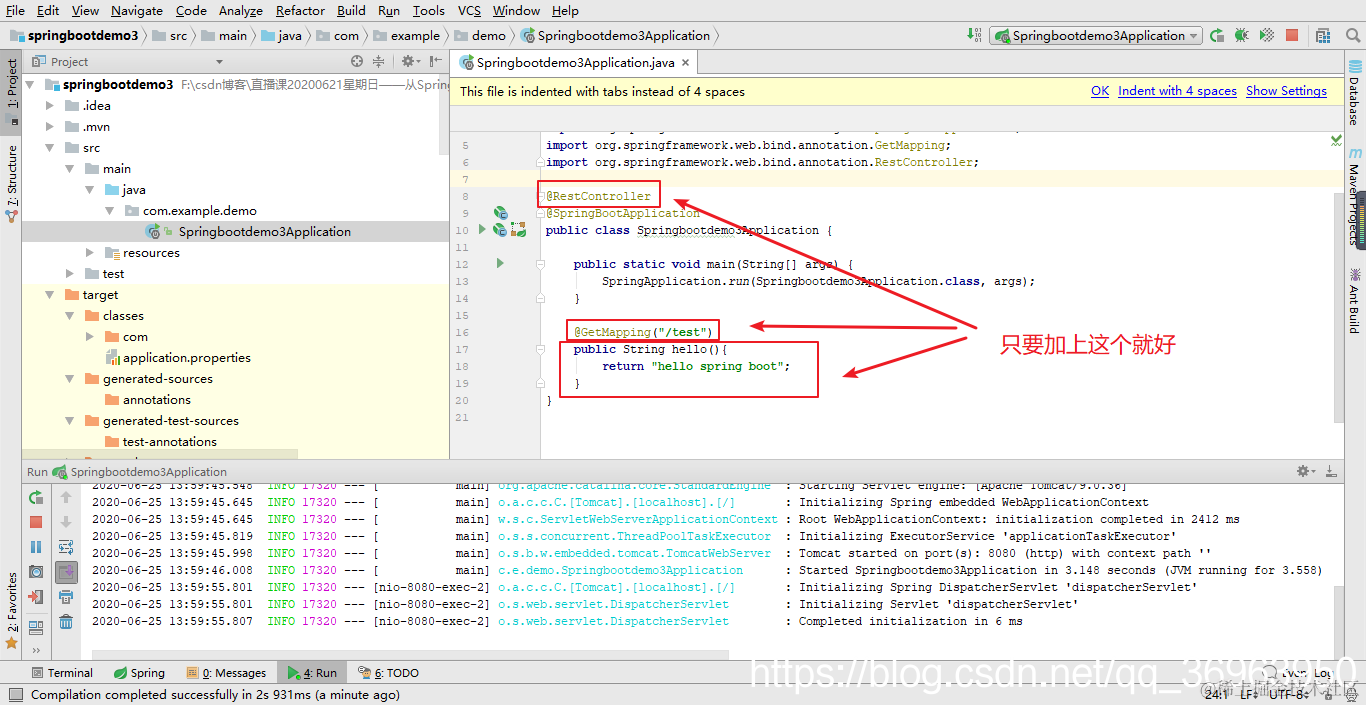Image resolution: width=1366 pixels, height=705 pixels.
Task: Build project via the binary arrow icon
Action: (x=973, y=35)
